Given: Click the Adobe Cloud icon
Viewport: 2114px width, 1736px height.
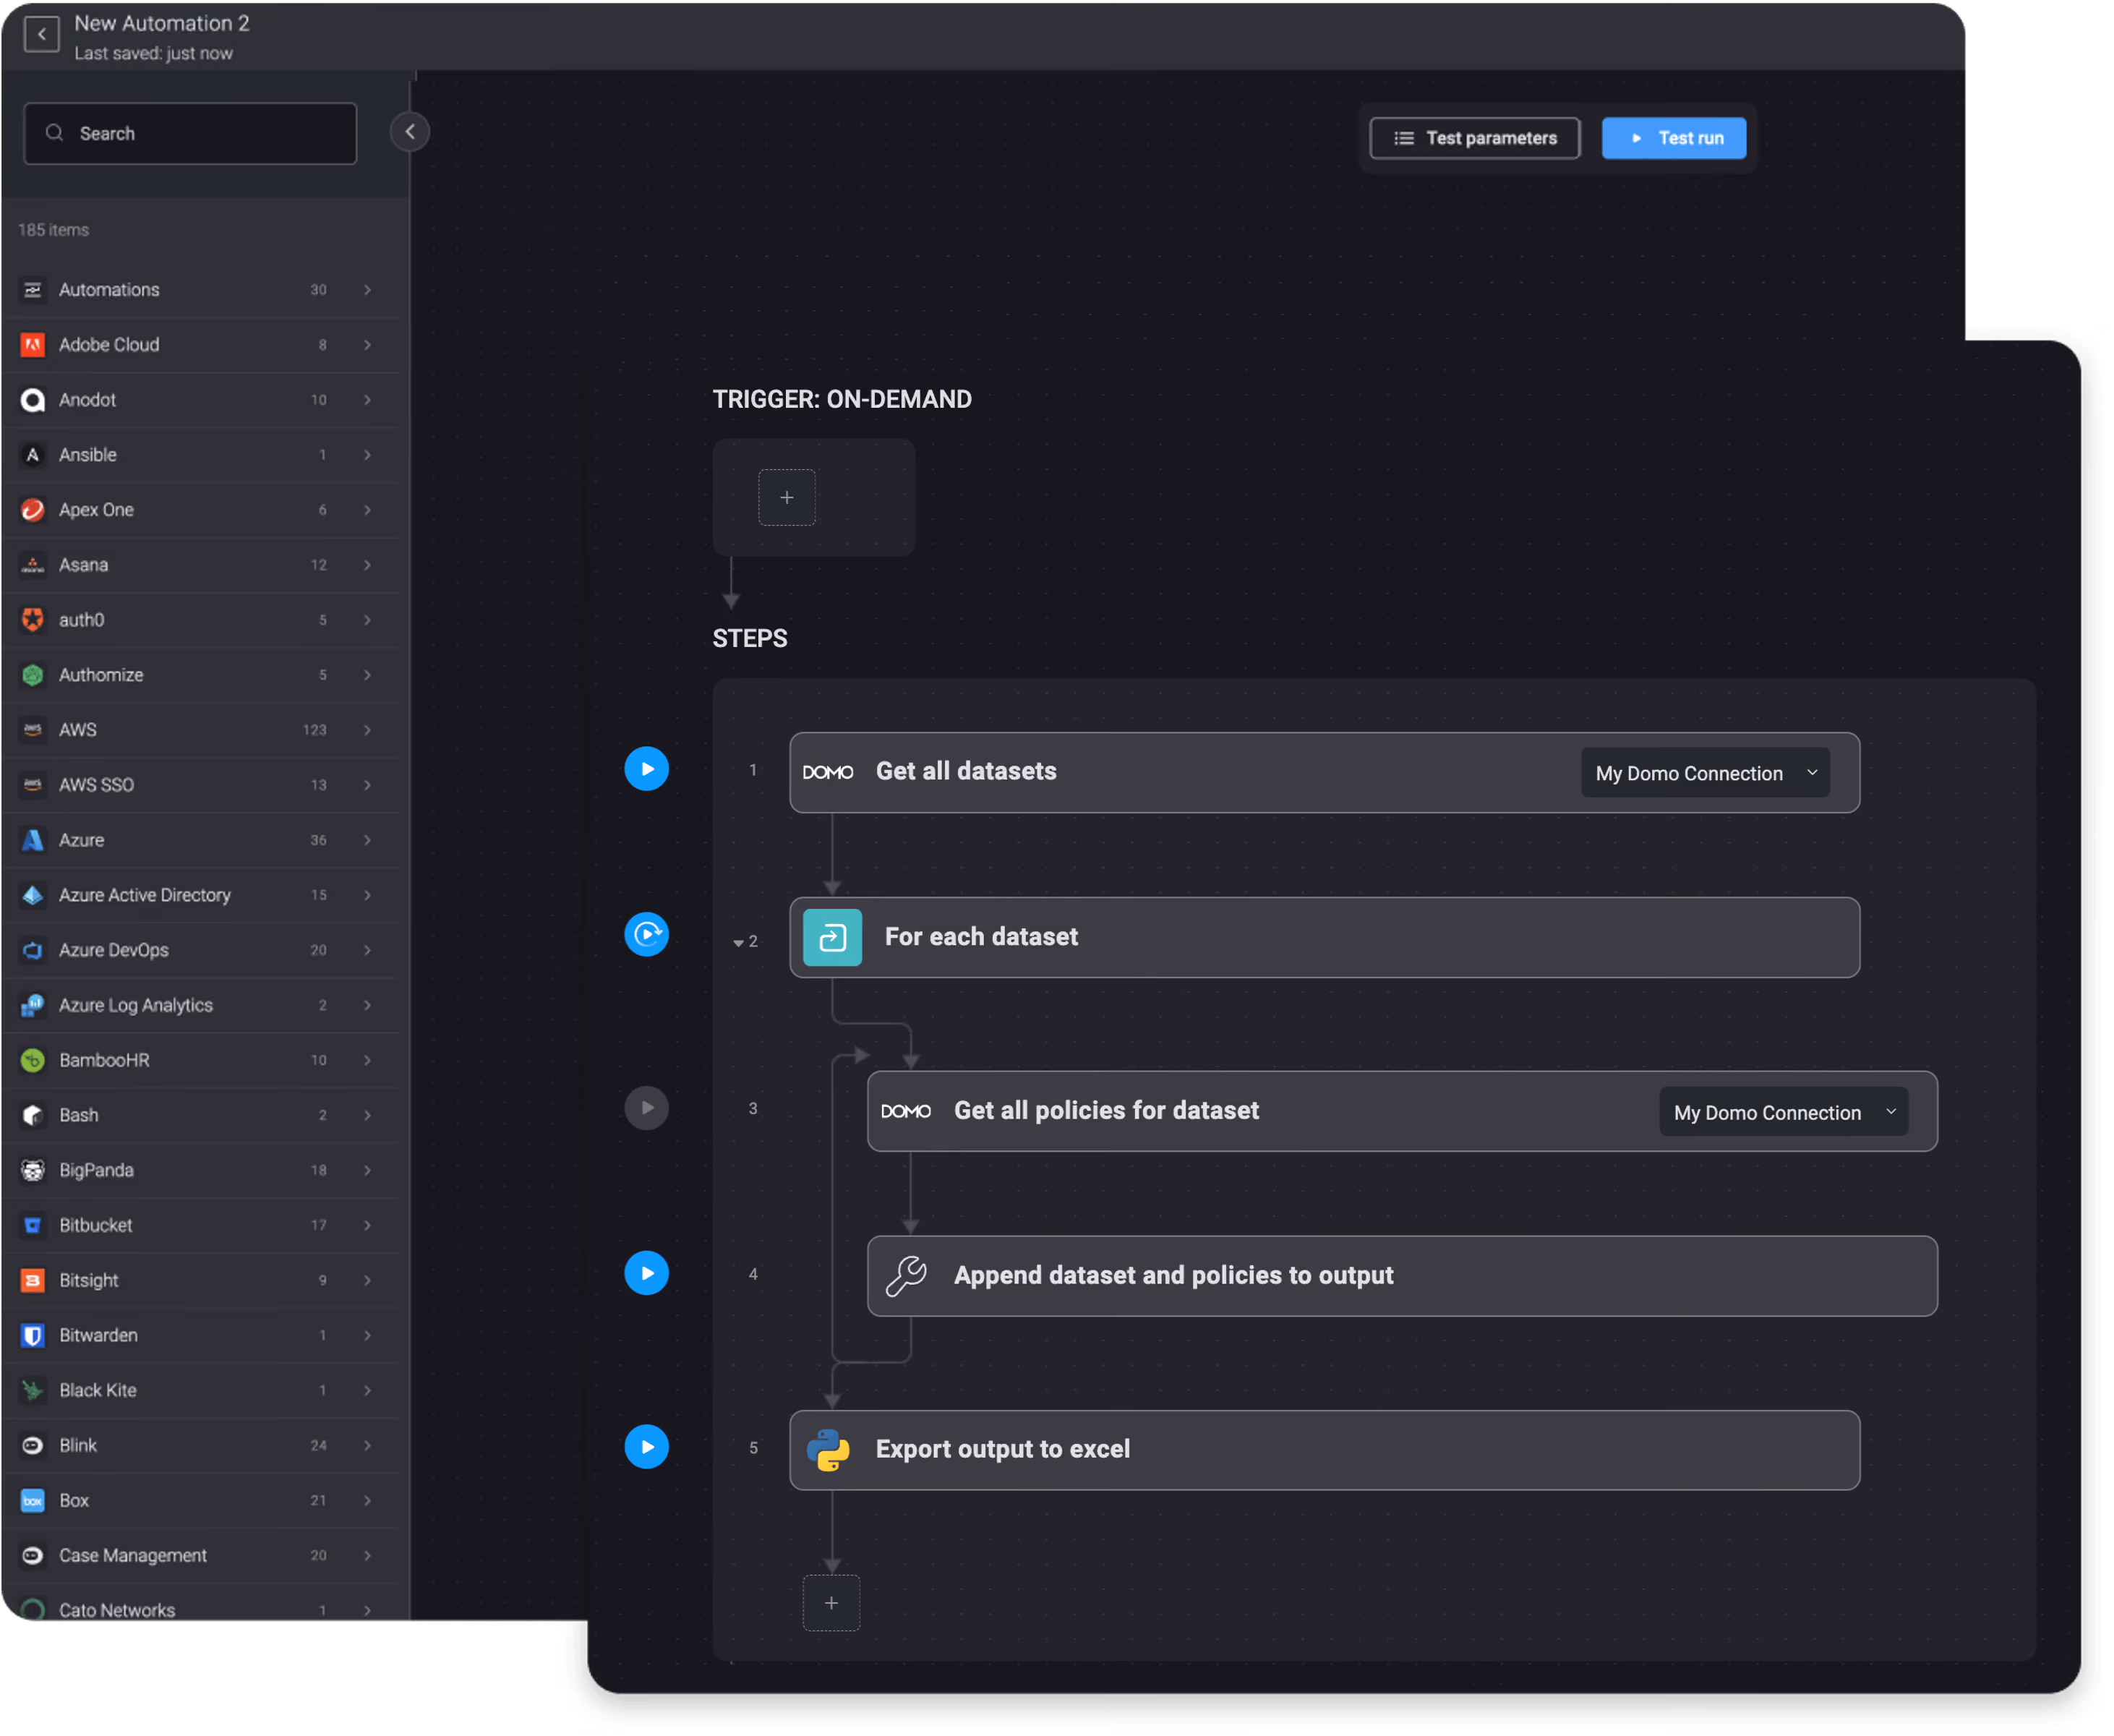Looking at the screenshot, I should pos(33,345).
